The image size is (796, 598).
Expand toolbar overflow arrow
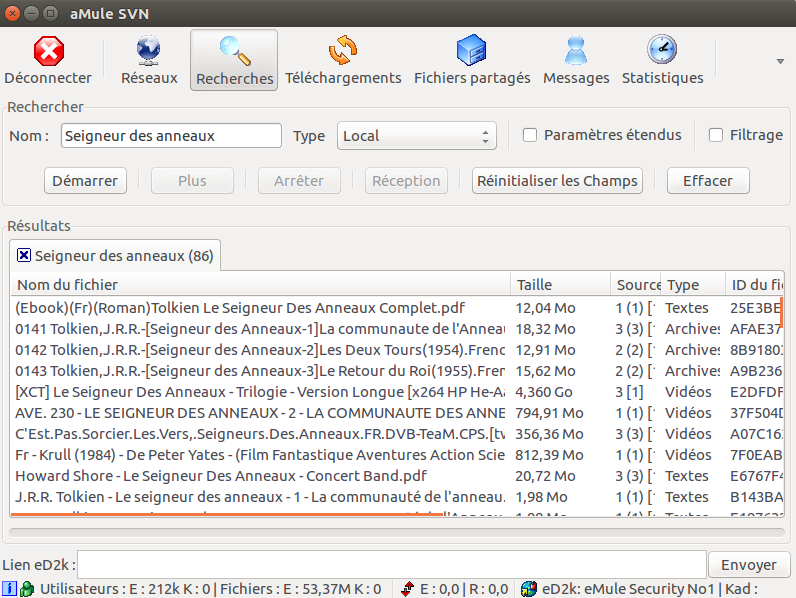point(780,61)
